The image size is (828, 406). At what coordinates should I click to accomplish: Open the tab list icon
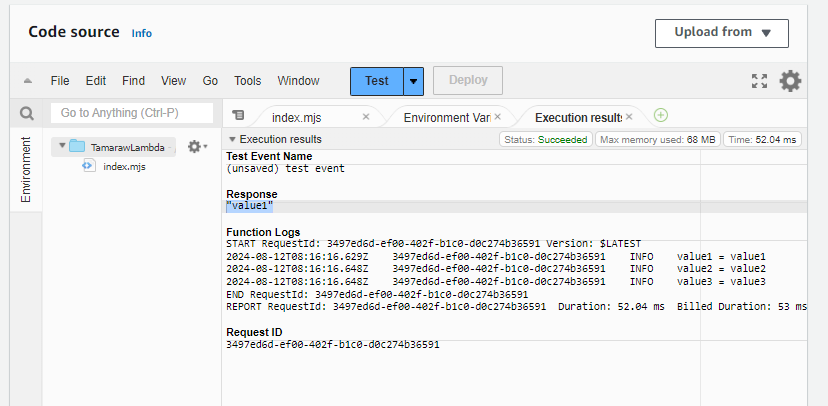click(x=238, y=116)
